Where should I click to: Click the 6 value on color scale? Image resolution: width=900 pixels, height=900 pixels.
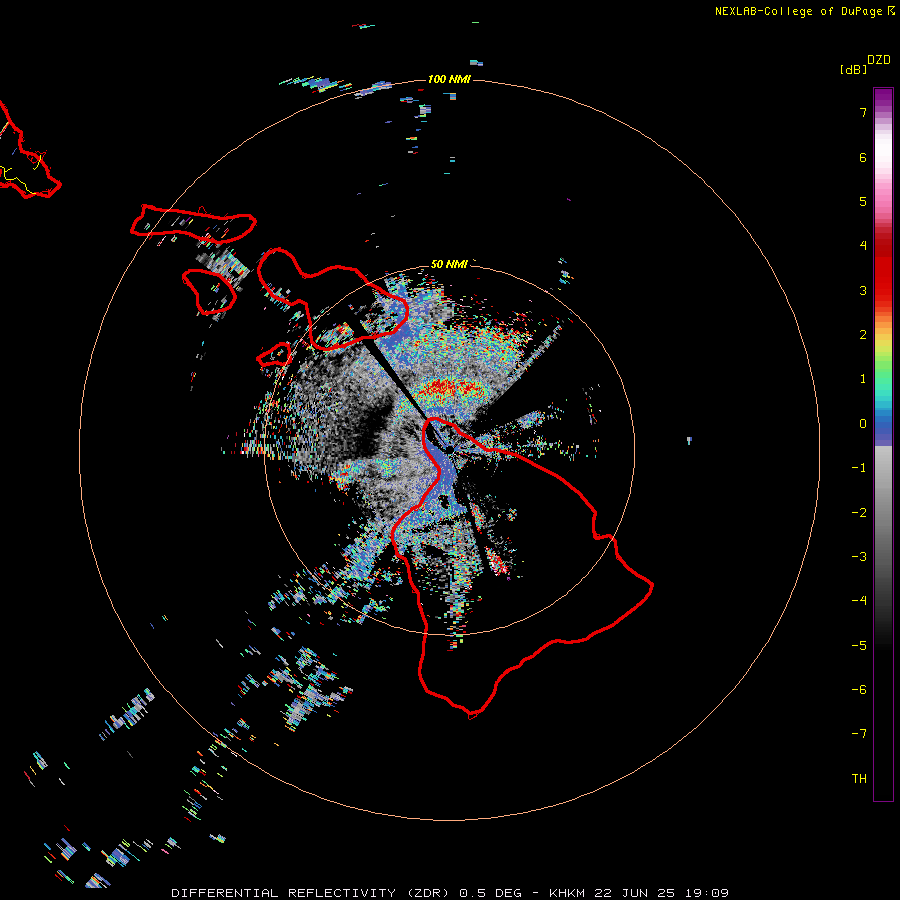point(863,157)
